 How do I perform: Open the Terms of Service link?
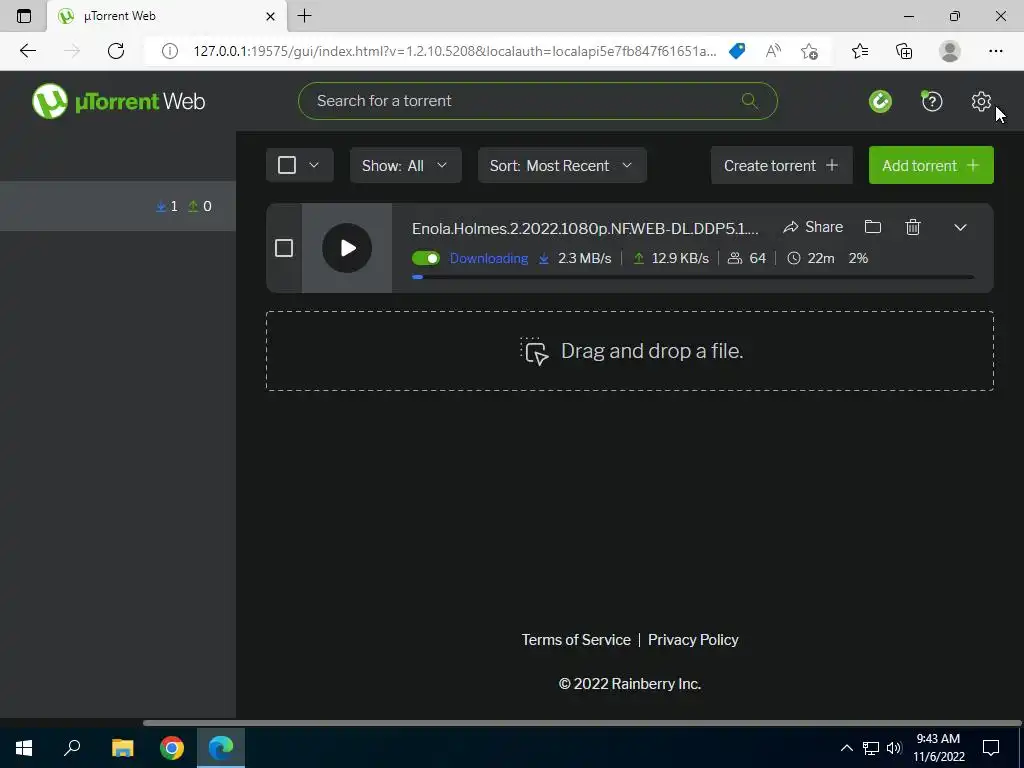(576, 639)
